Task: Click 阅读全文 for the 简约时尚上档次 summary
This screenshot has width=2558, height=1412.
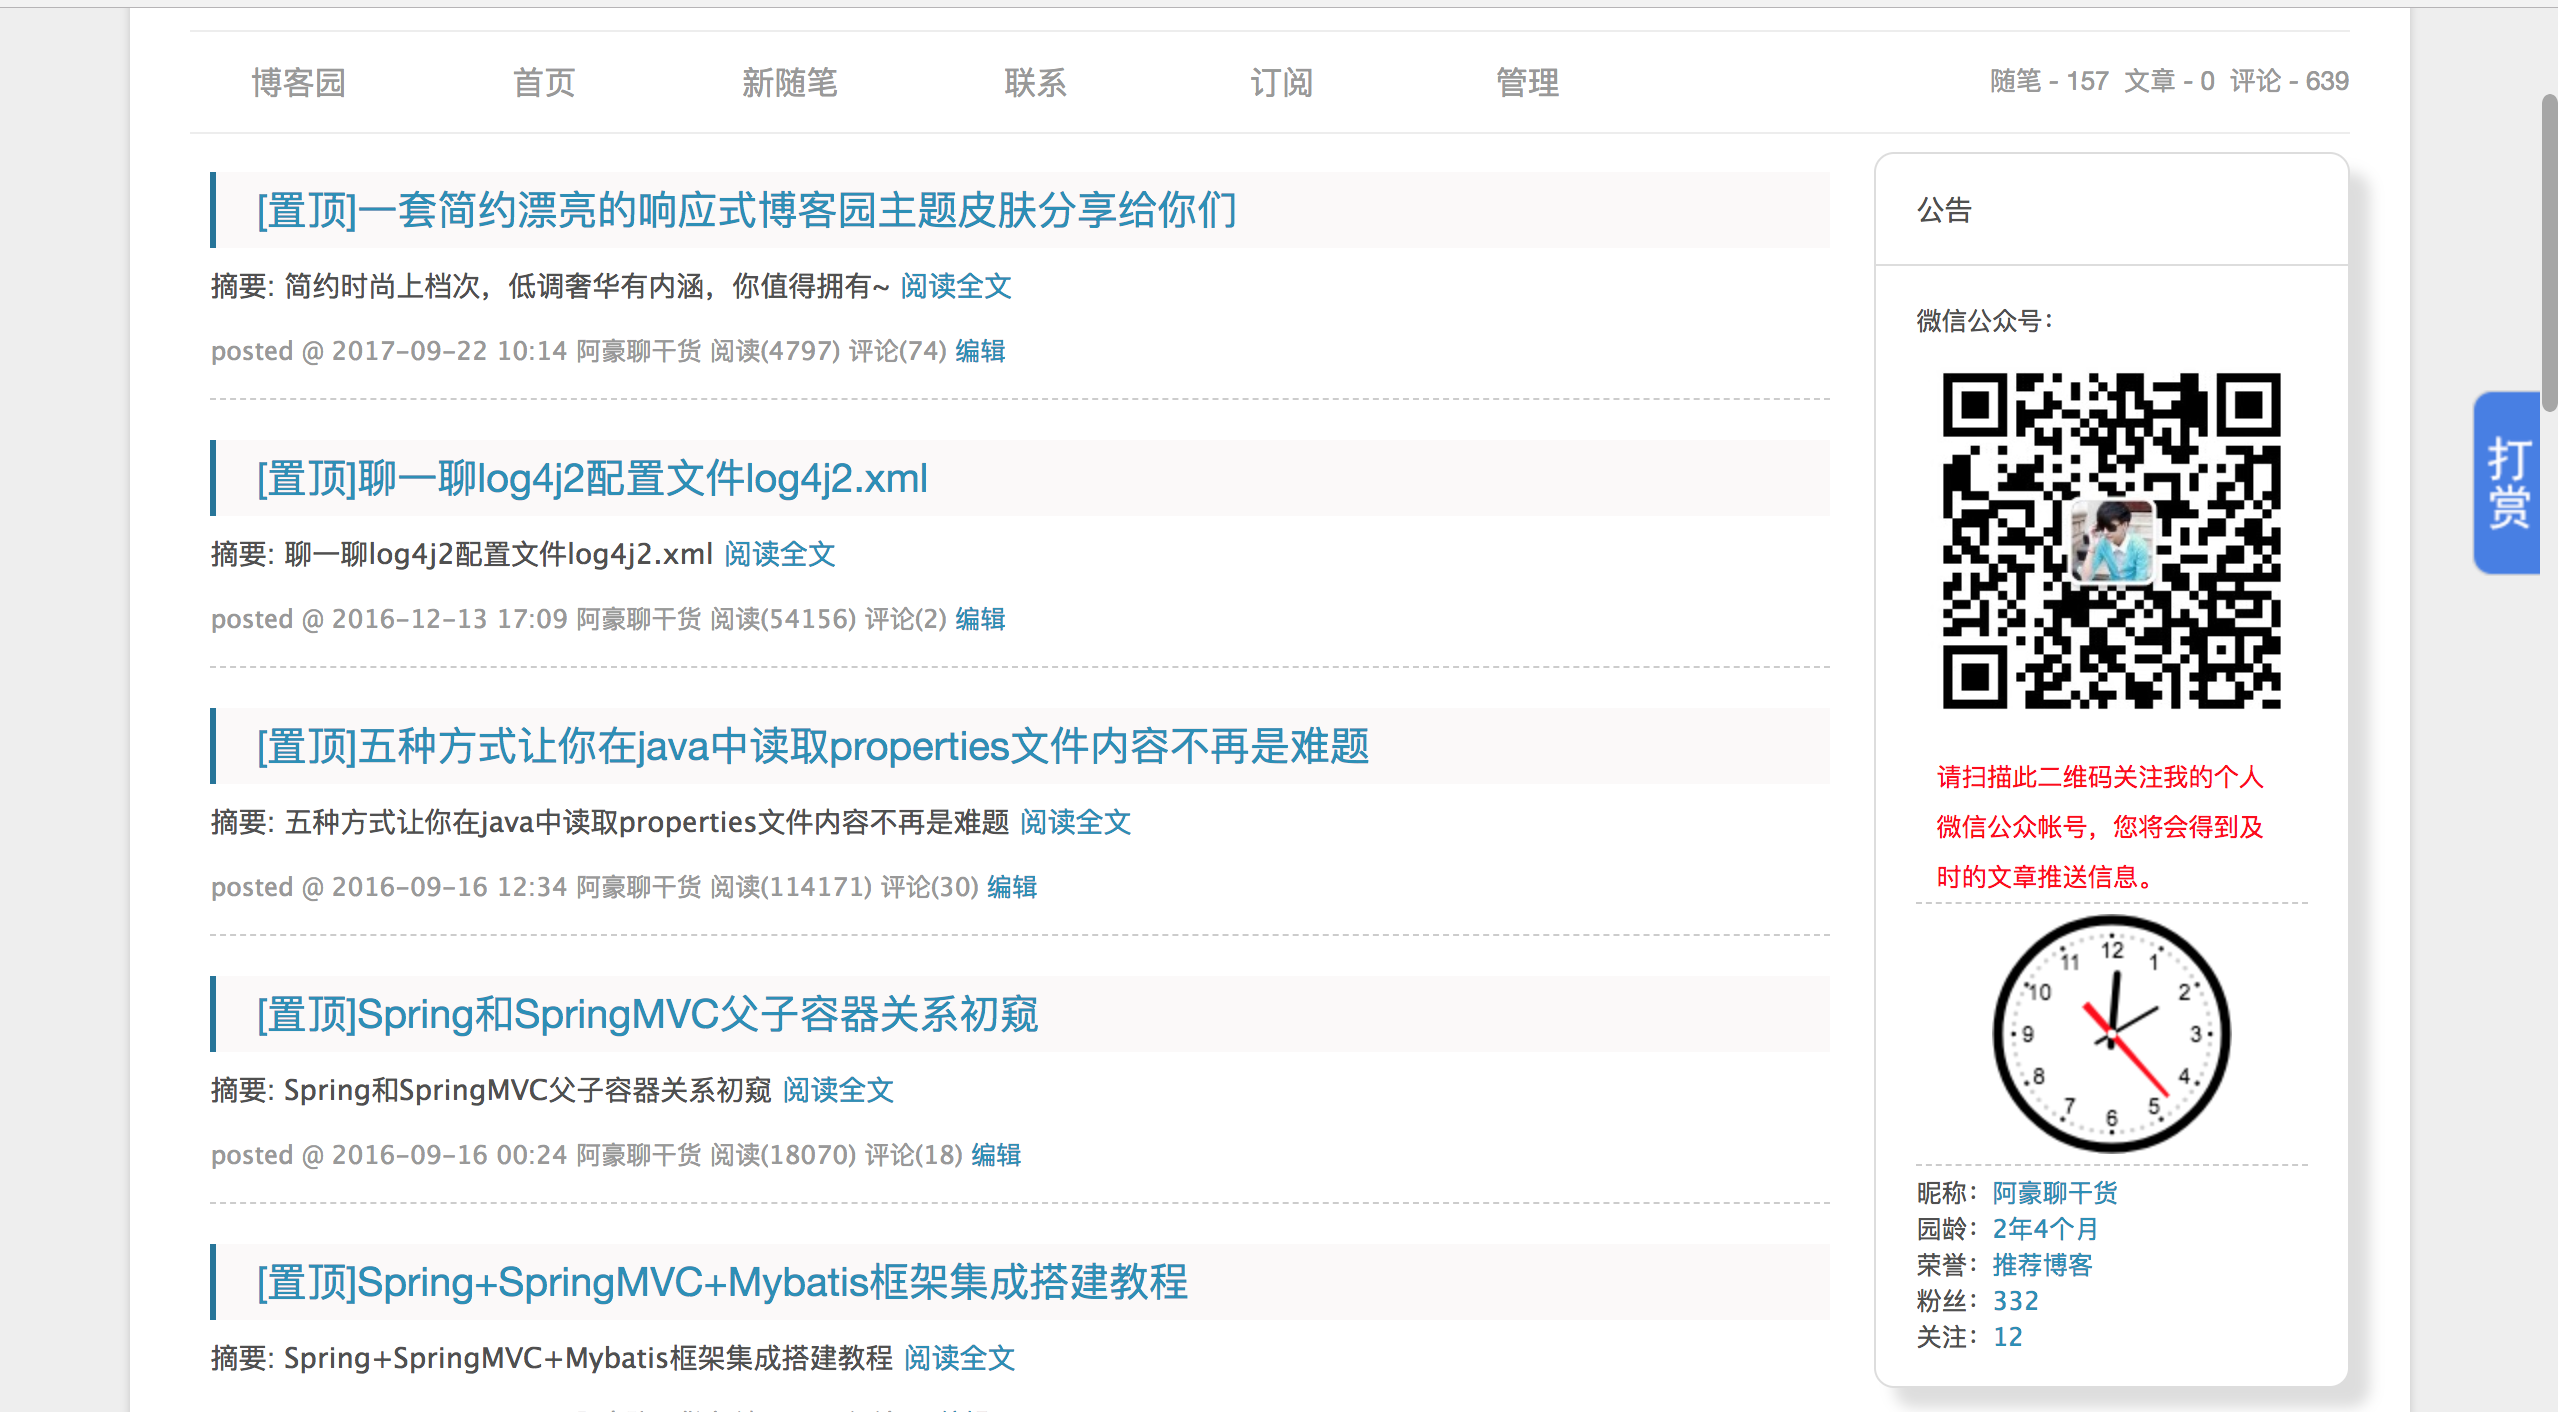Action: pyautogui.click(x=956, y=286)
